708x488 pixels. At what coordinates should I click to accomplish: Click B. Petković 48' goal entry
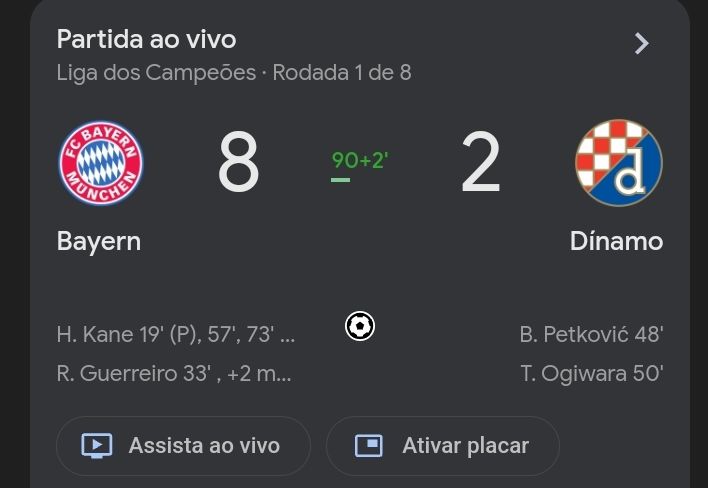pos(591,335)
